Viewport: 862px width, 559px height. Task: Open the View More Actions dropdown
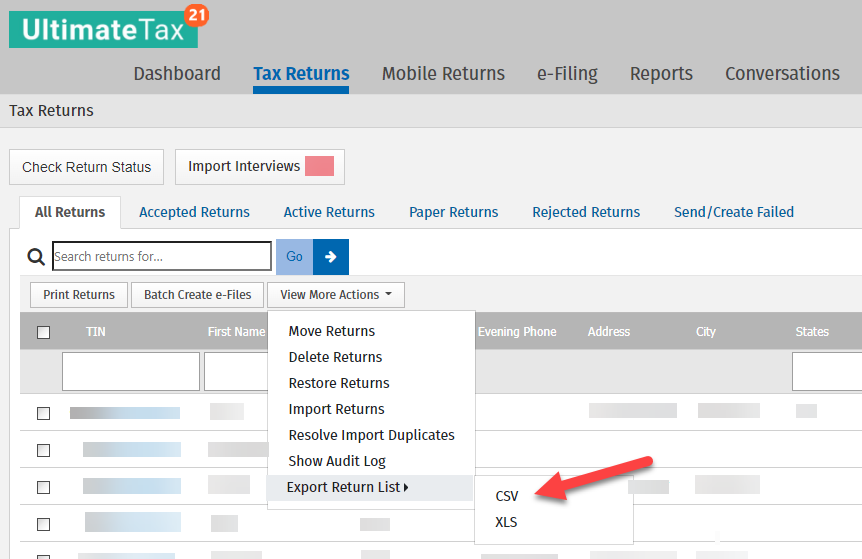coord(336,295)
